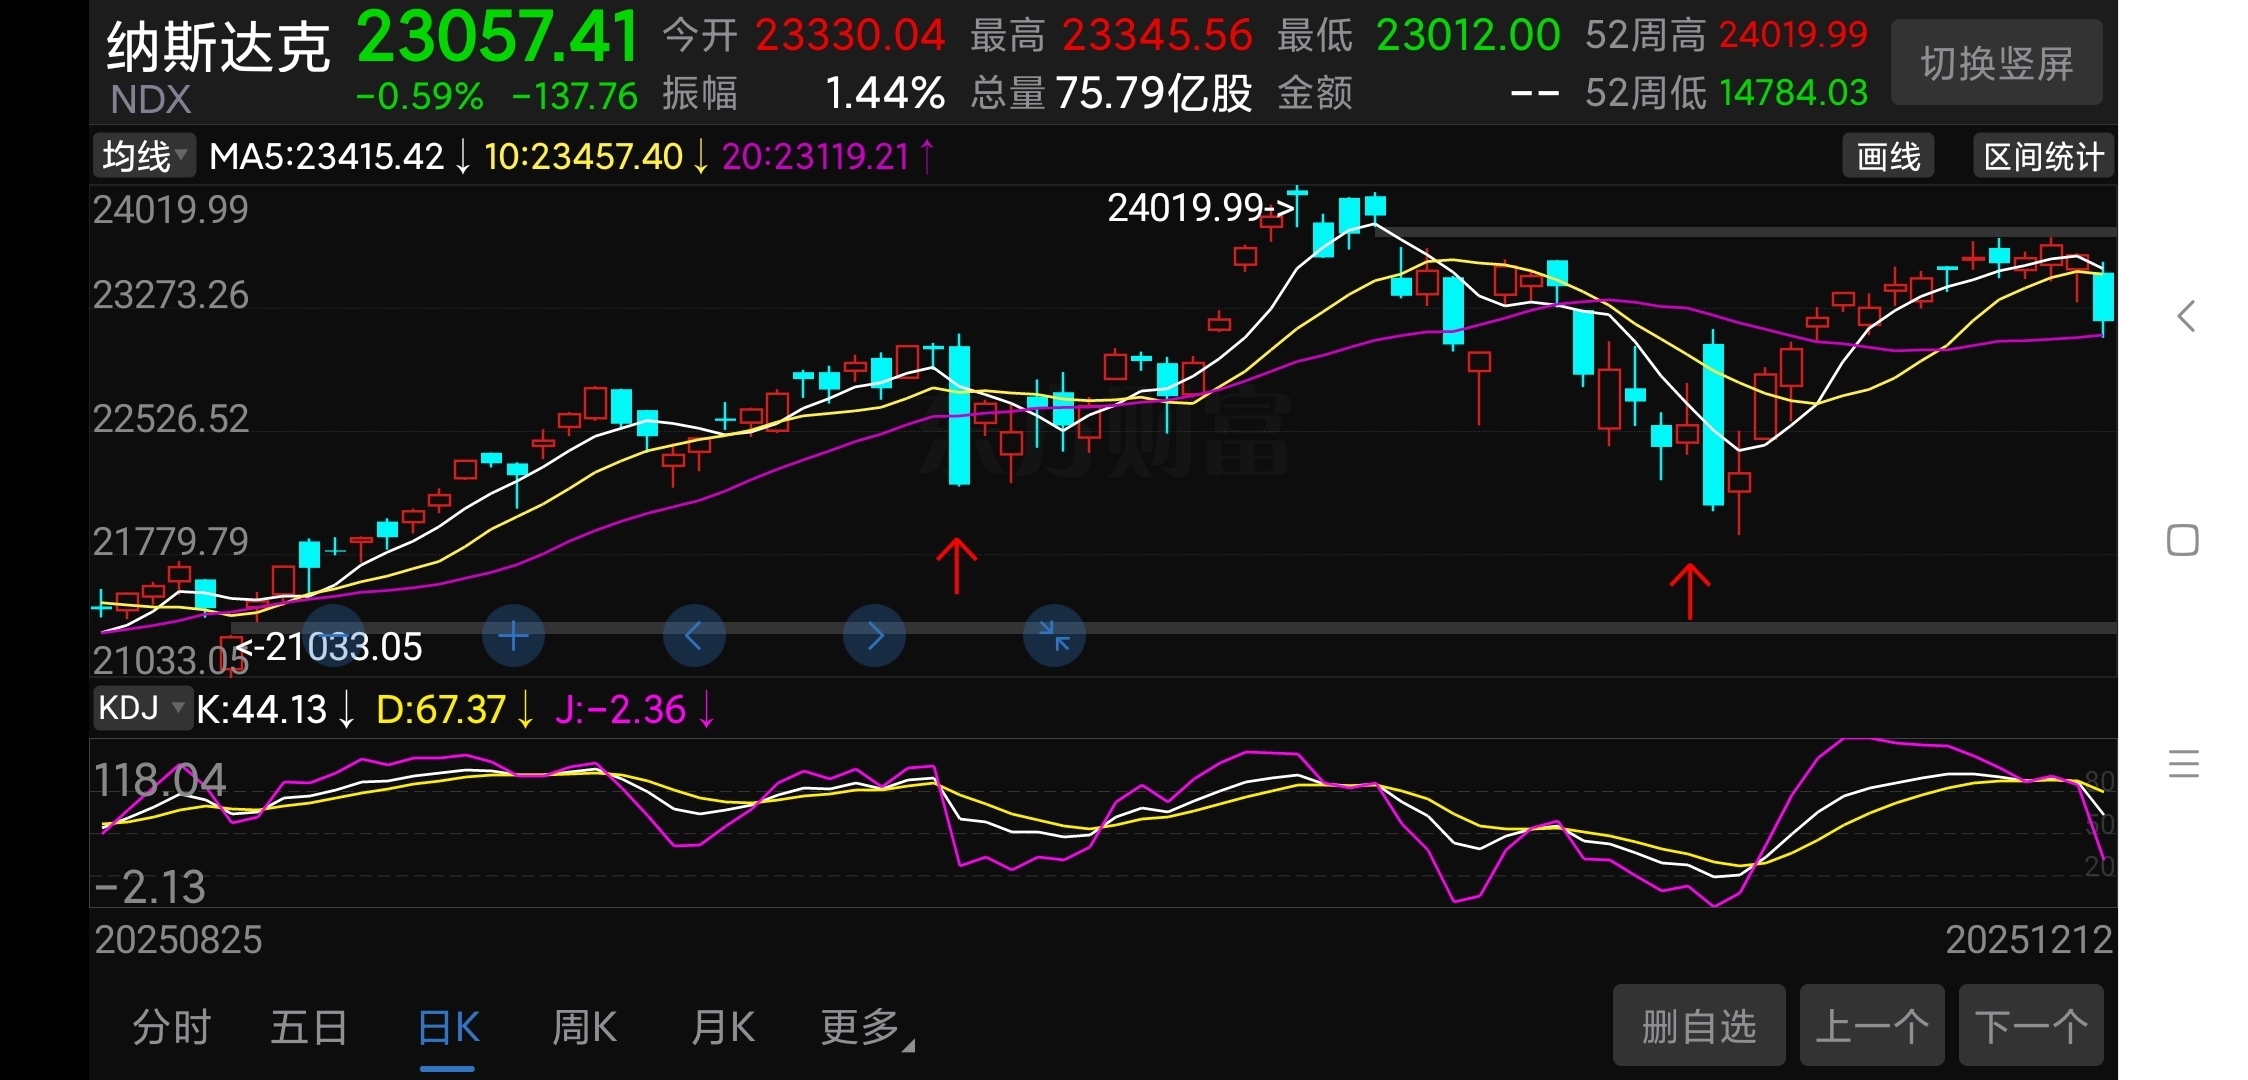The width and height of the screenshot is (2248, 1080).
Task: Open the KDJ indicator dropdown
Action: click(141, 709)
